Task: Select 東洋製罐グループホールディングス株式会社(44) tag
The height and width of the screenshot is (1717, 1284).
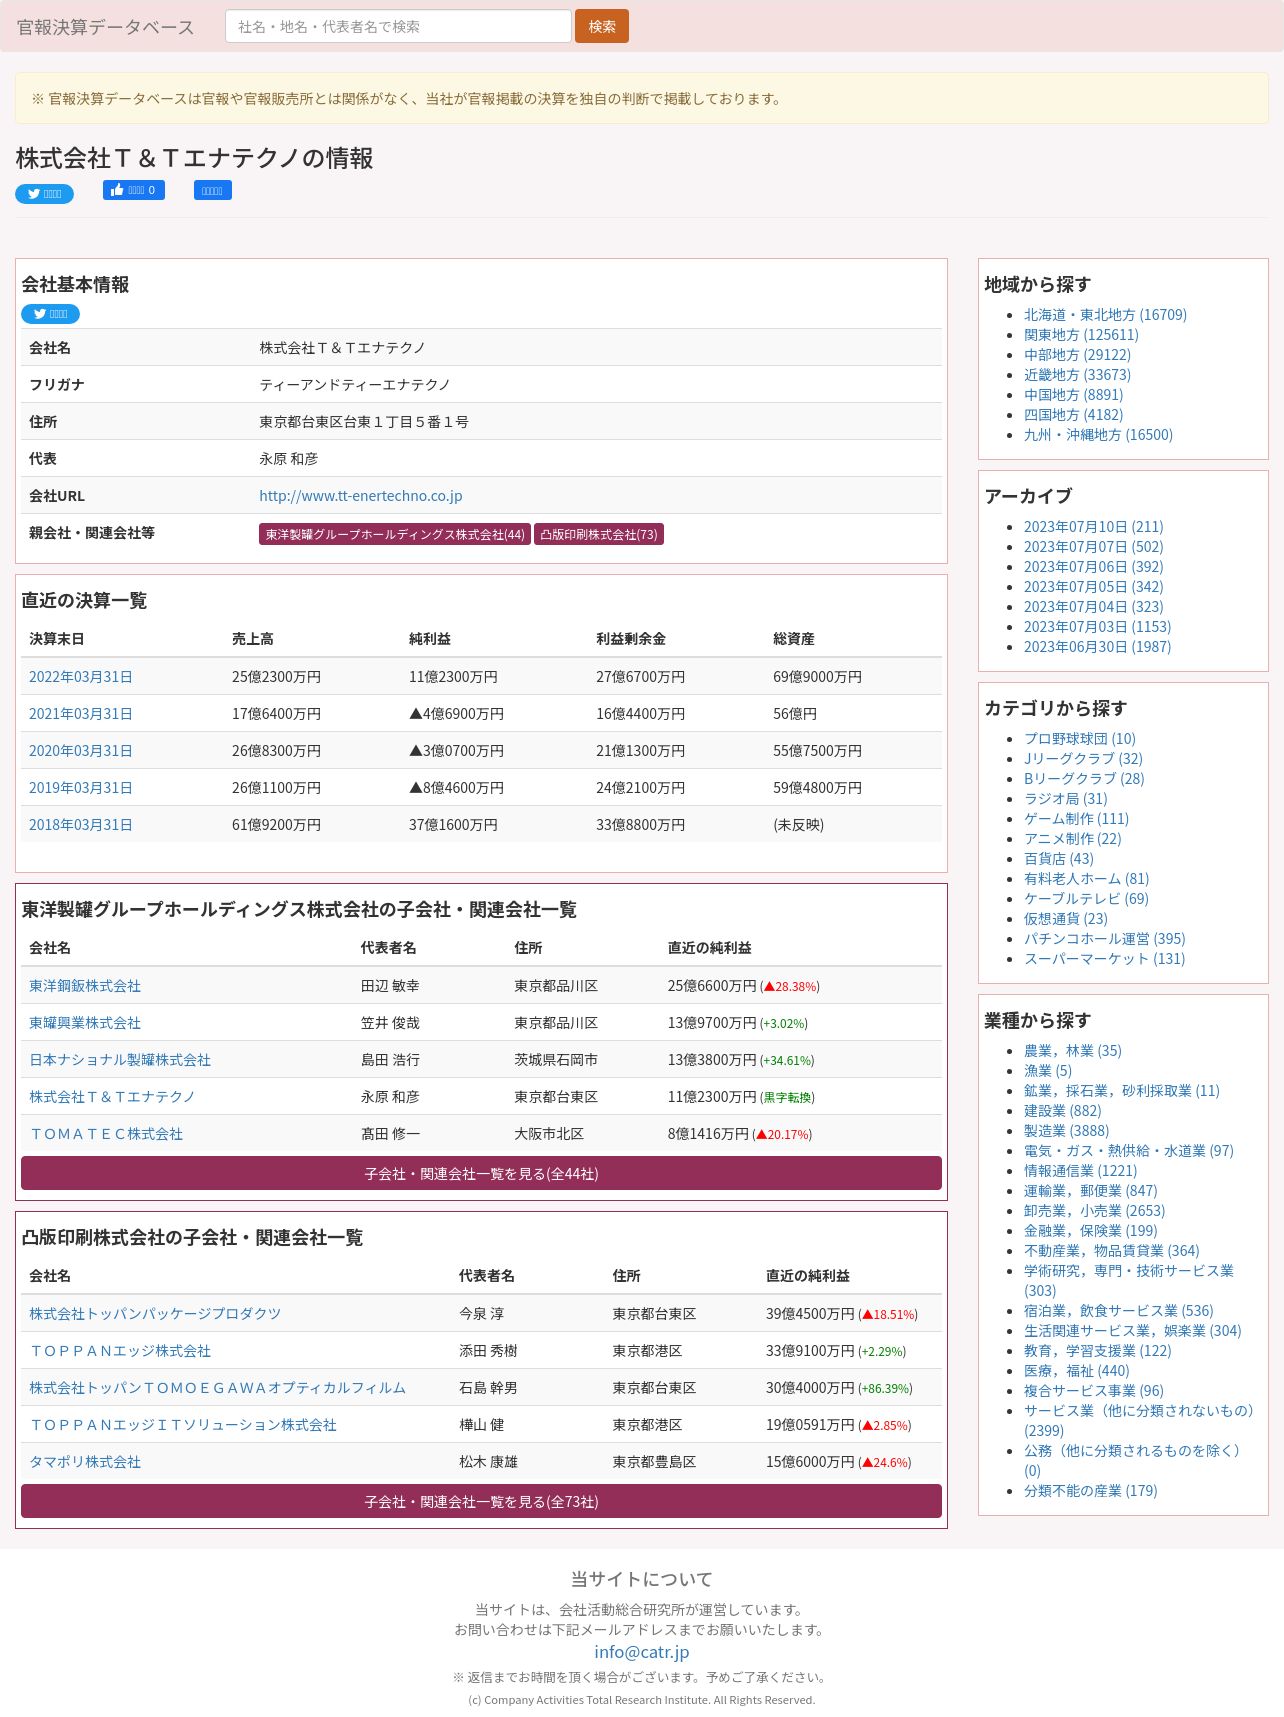Action: tap(395, 534)
